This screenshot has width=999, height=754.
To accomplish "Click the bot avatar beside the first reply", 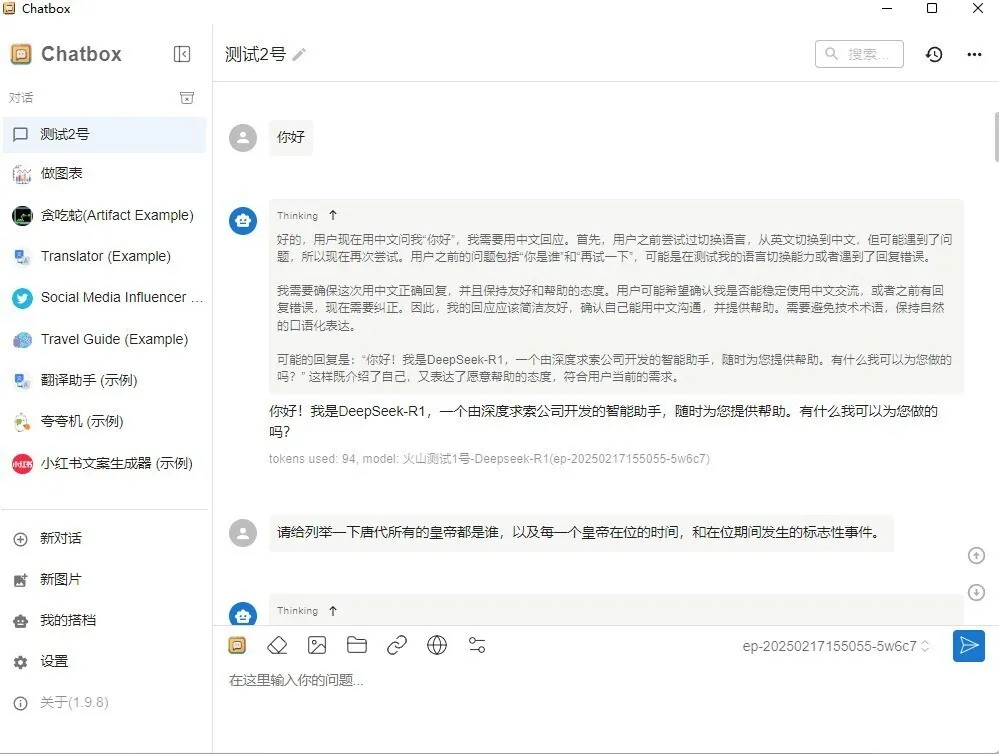I will tap(243, 221).
